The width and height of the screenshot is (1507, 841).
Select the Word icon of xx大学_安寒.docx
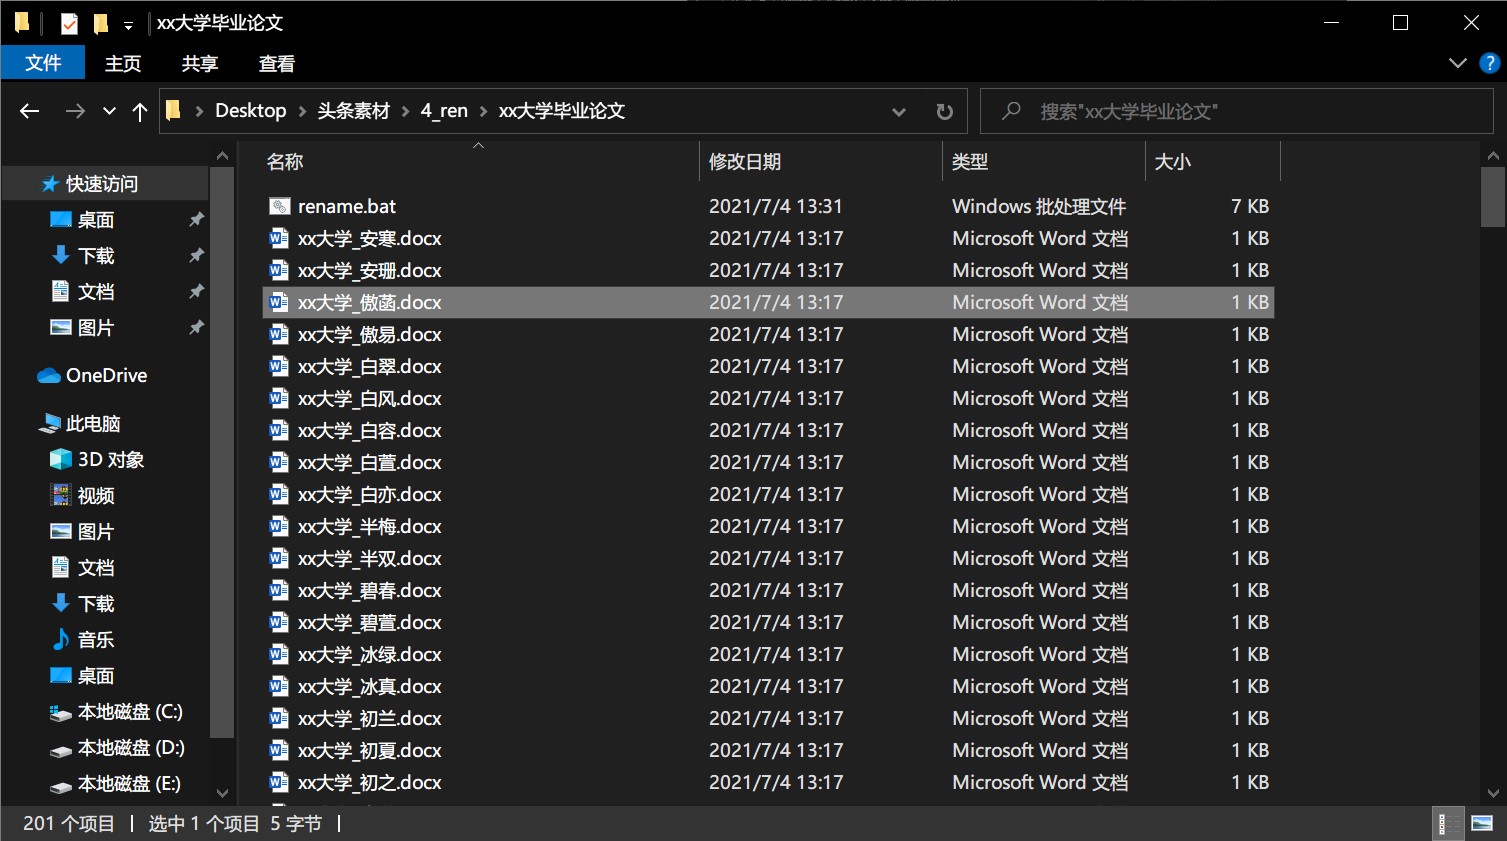279,238
